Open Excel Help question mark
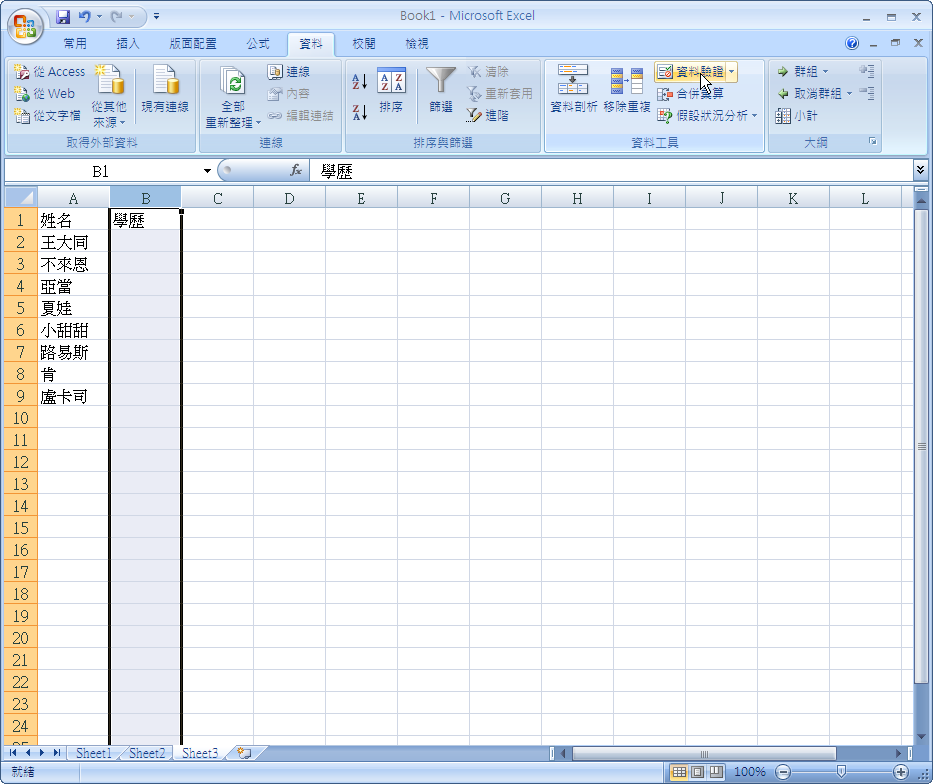933x784 pixels. pos(852,43)
